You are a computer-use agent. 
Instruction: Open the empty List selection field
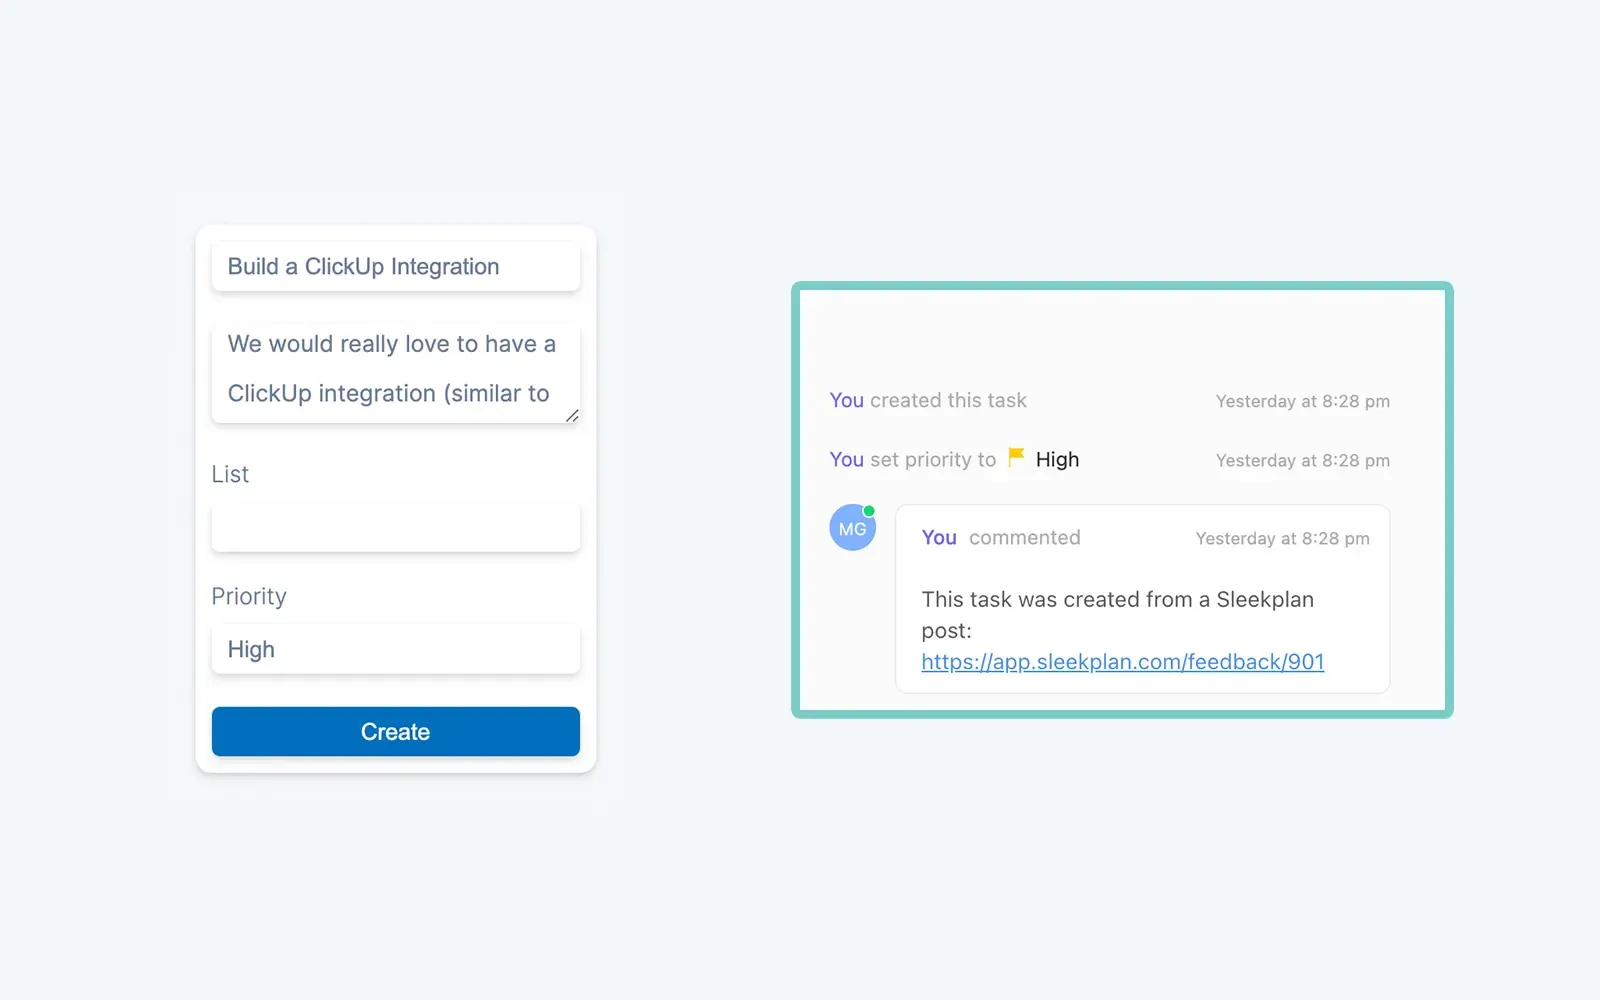[395, 527]
